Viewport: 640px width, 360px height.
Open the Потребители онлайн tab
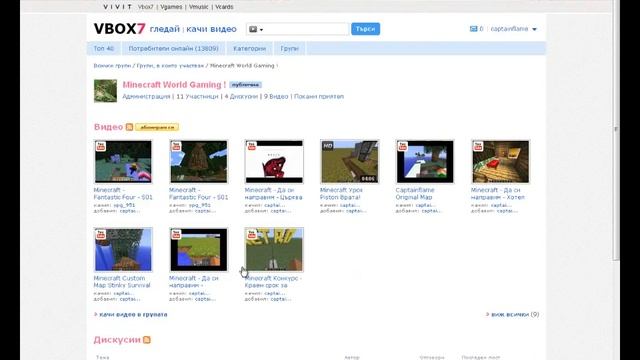(173, 48)
